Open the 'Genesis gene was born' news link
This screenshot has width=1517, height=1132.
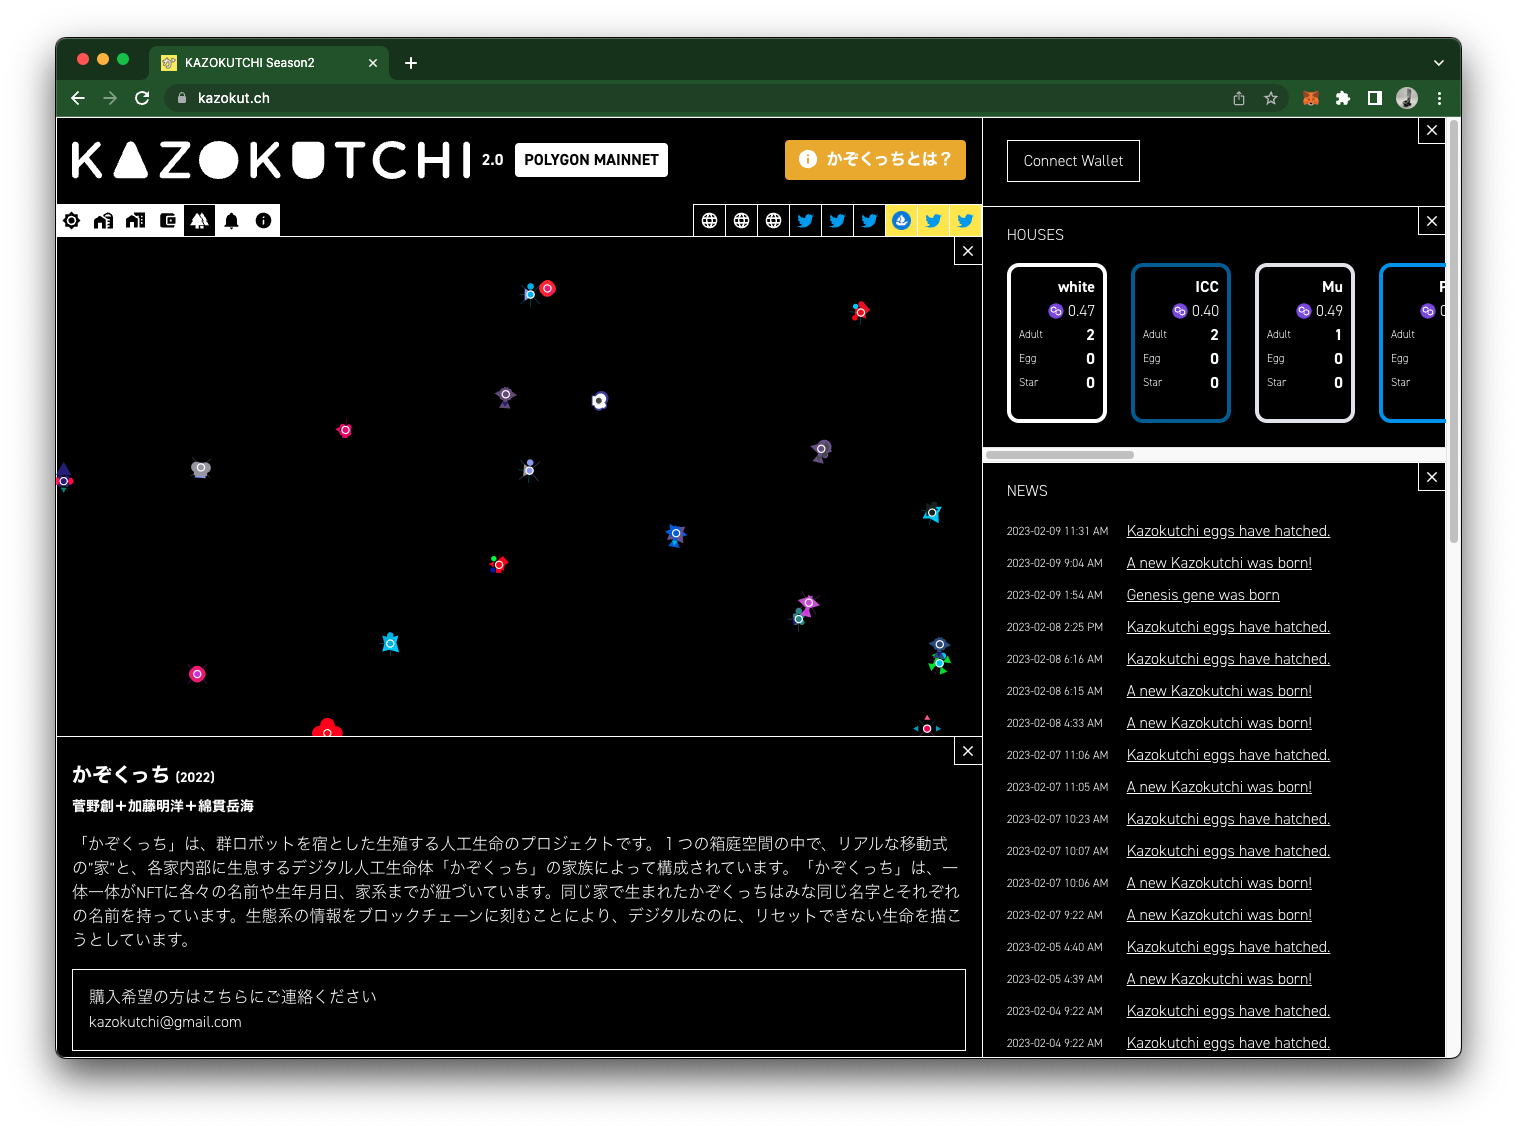point(1203,595)
